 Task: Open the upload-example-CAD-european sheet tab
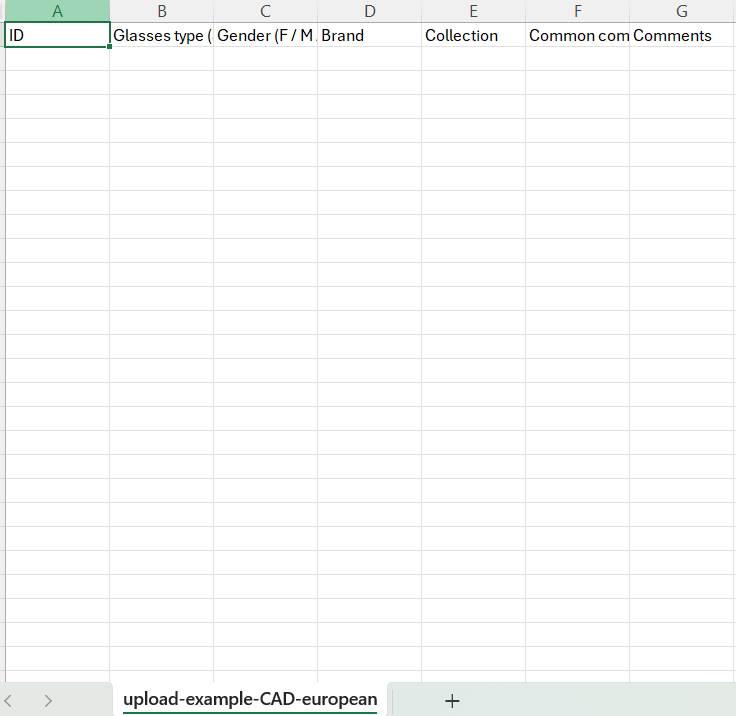250,699
